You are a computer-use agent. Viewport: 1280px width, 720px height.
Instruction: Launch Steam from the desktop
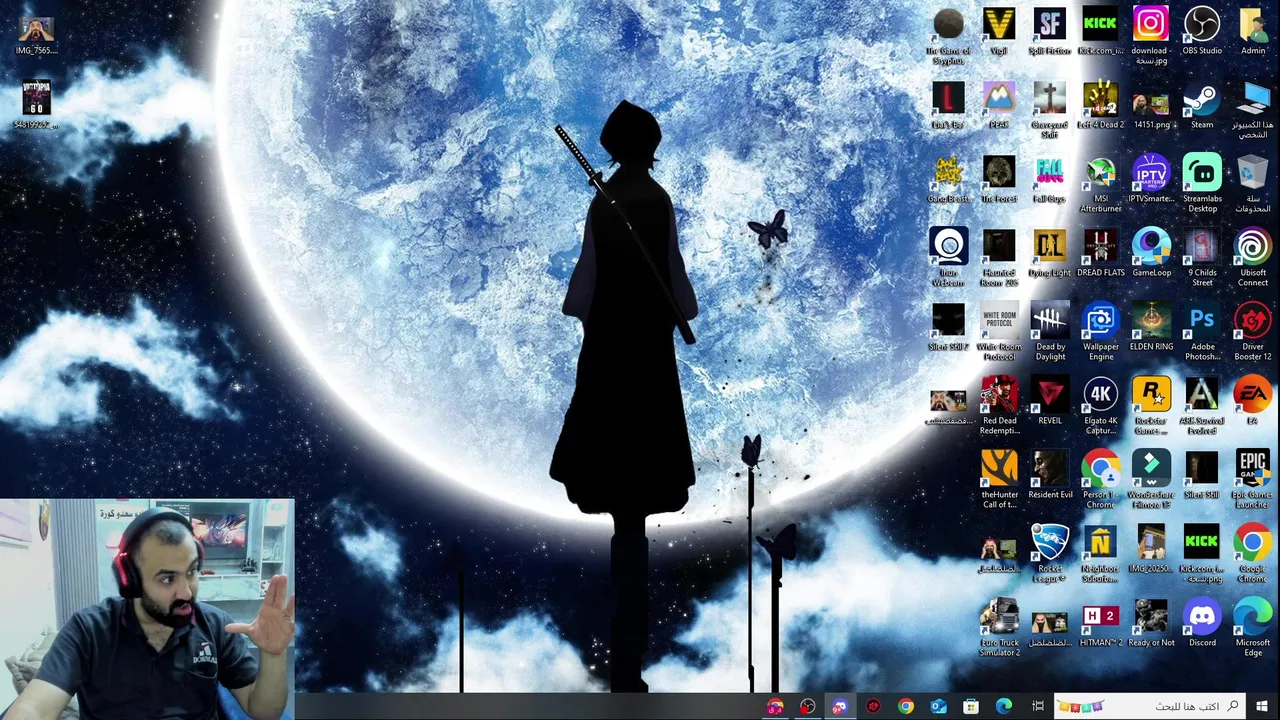[1202, 105]
